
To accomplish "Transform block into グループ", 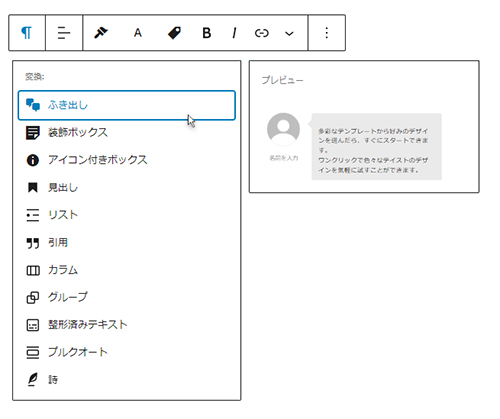I will coord(127,297).
